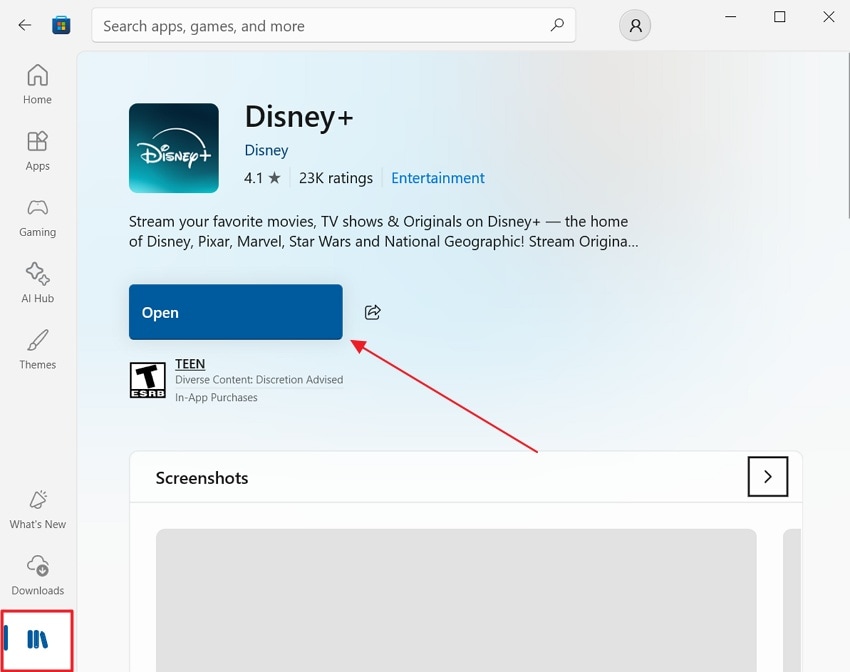Expand Screenshots with the chevron button

(x=768, y=476)
